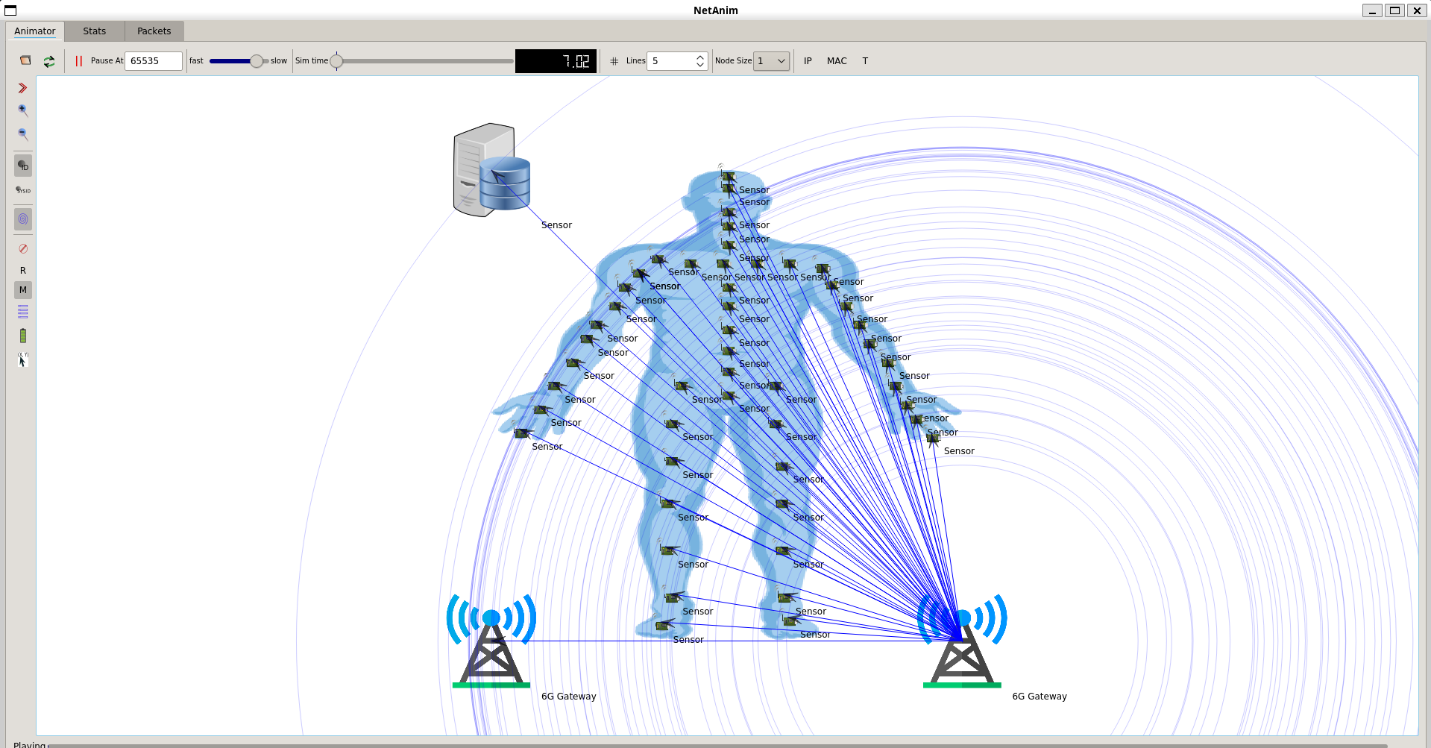This screenshot has width=1431, height=748.
Task: Click the Pause At input field
Action: 153,61
